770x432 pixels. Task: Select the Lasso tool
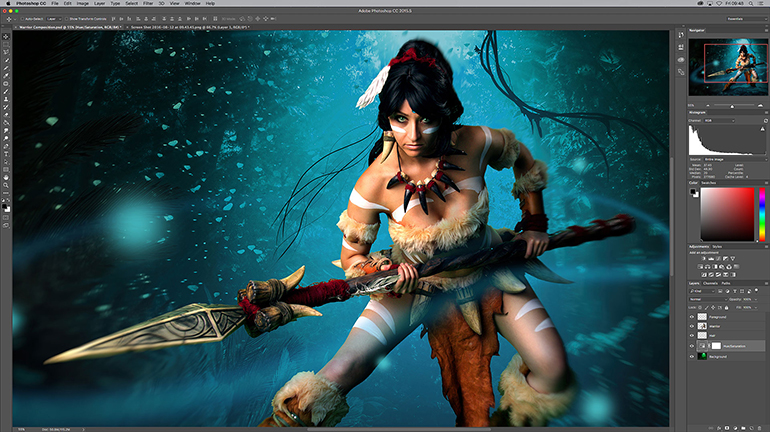click(x=6, y=53)
